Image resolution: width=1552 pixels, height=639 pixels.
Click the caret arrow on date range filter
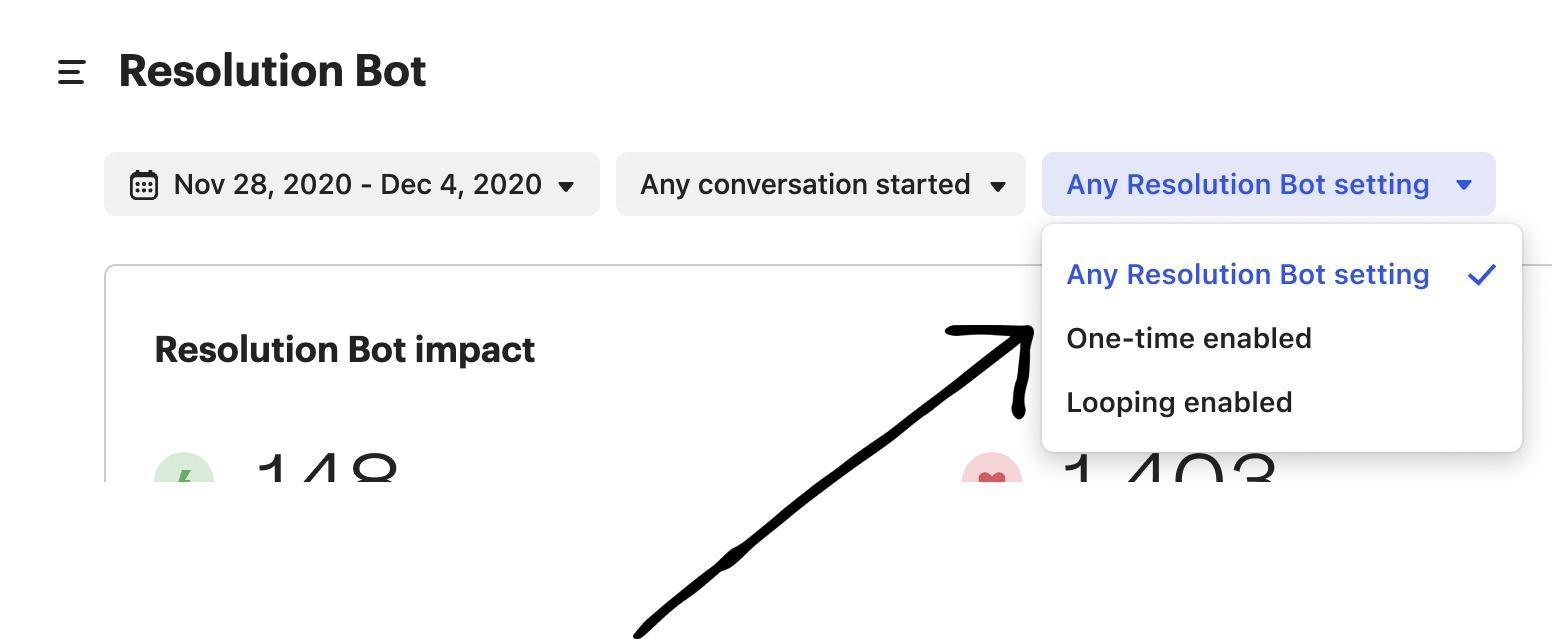(566, 186)
